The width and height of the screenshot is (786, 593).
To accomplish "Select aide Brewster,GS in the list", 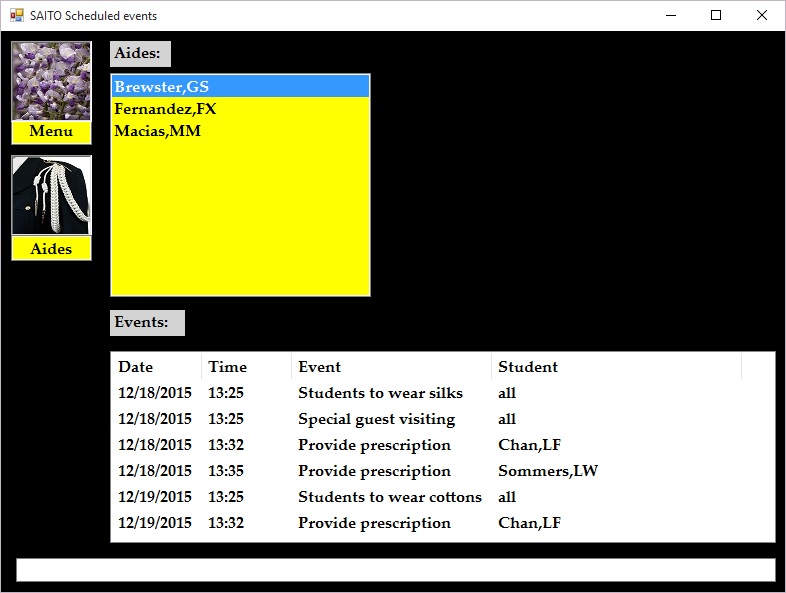I will (161, 87).
